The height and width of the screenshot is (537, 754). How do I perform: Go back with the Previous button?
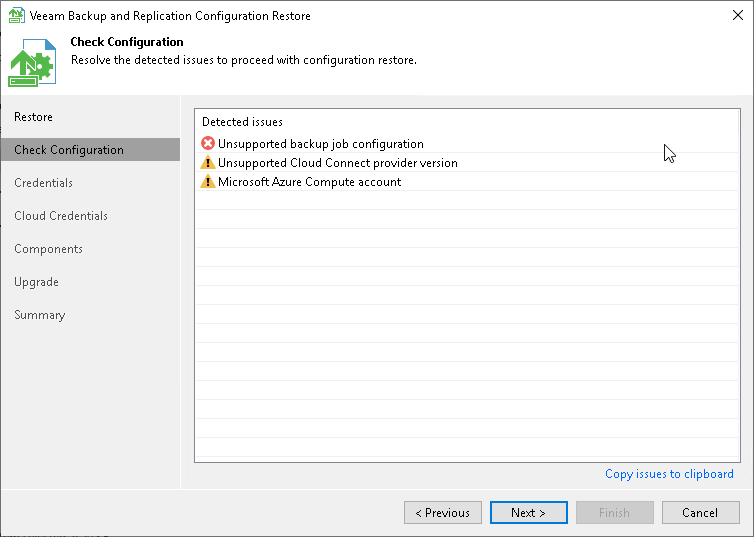[x=442, y=512]
